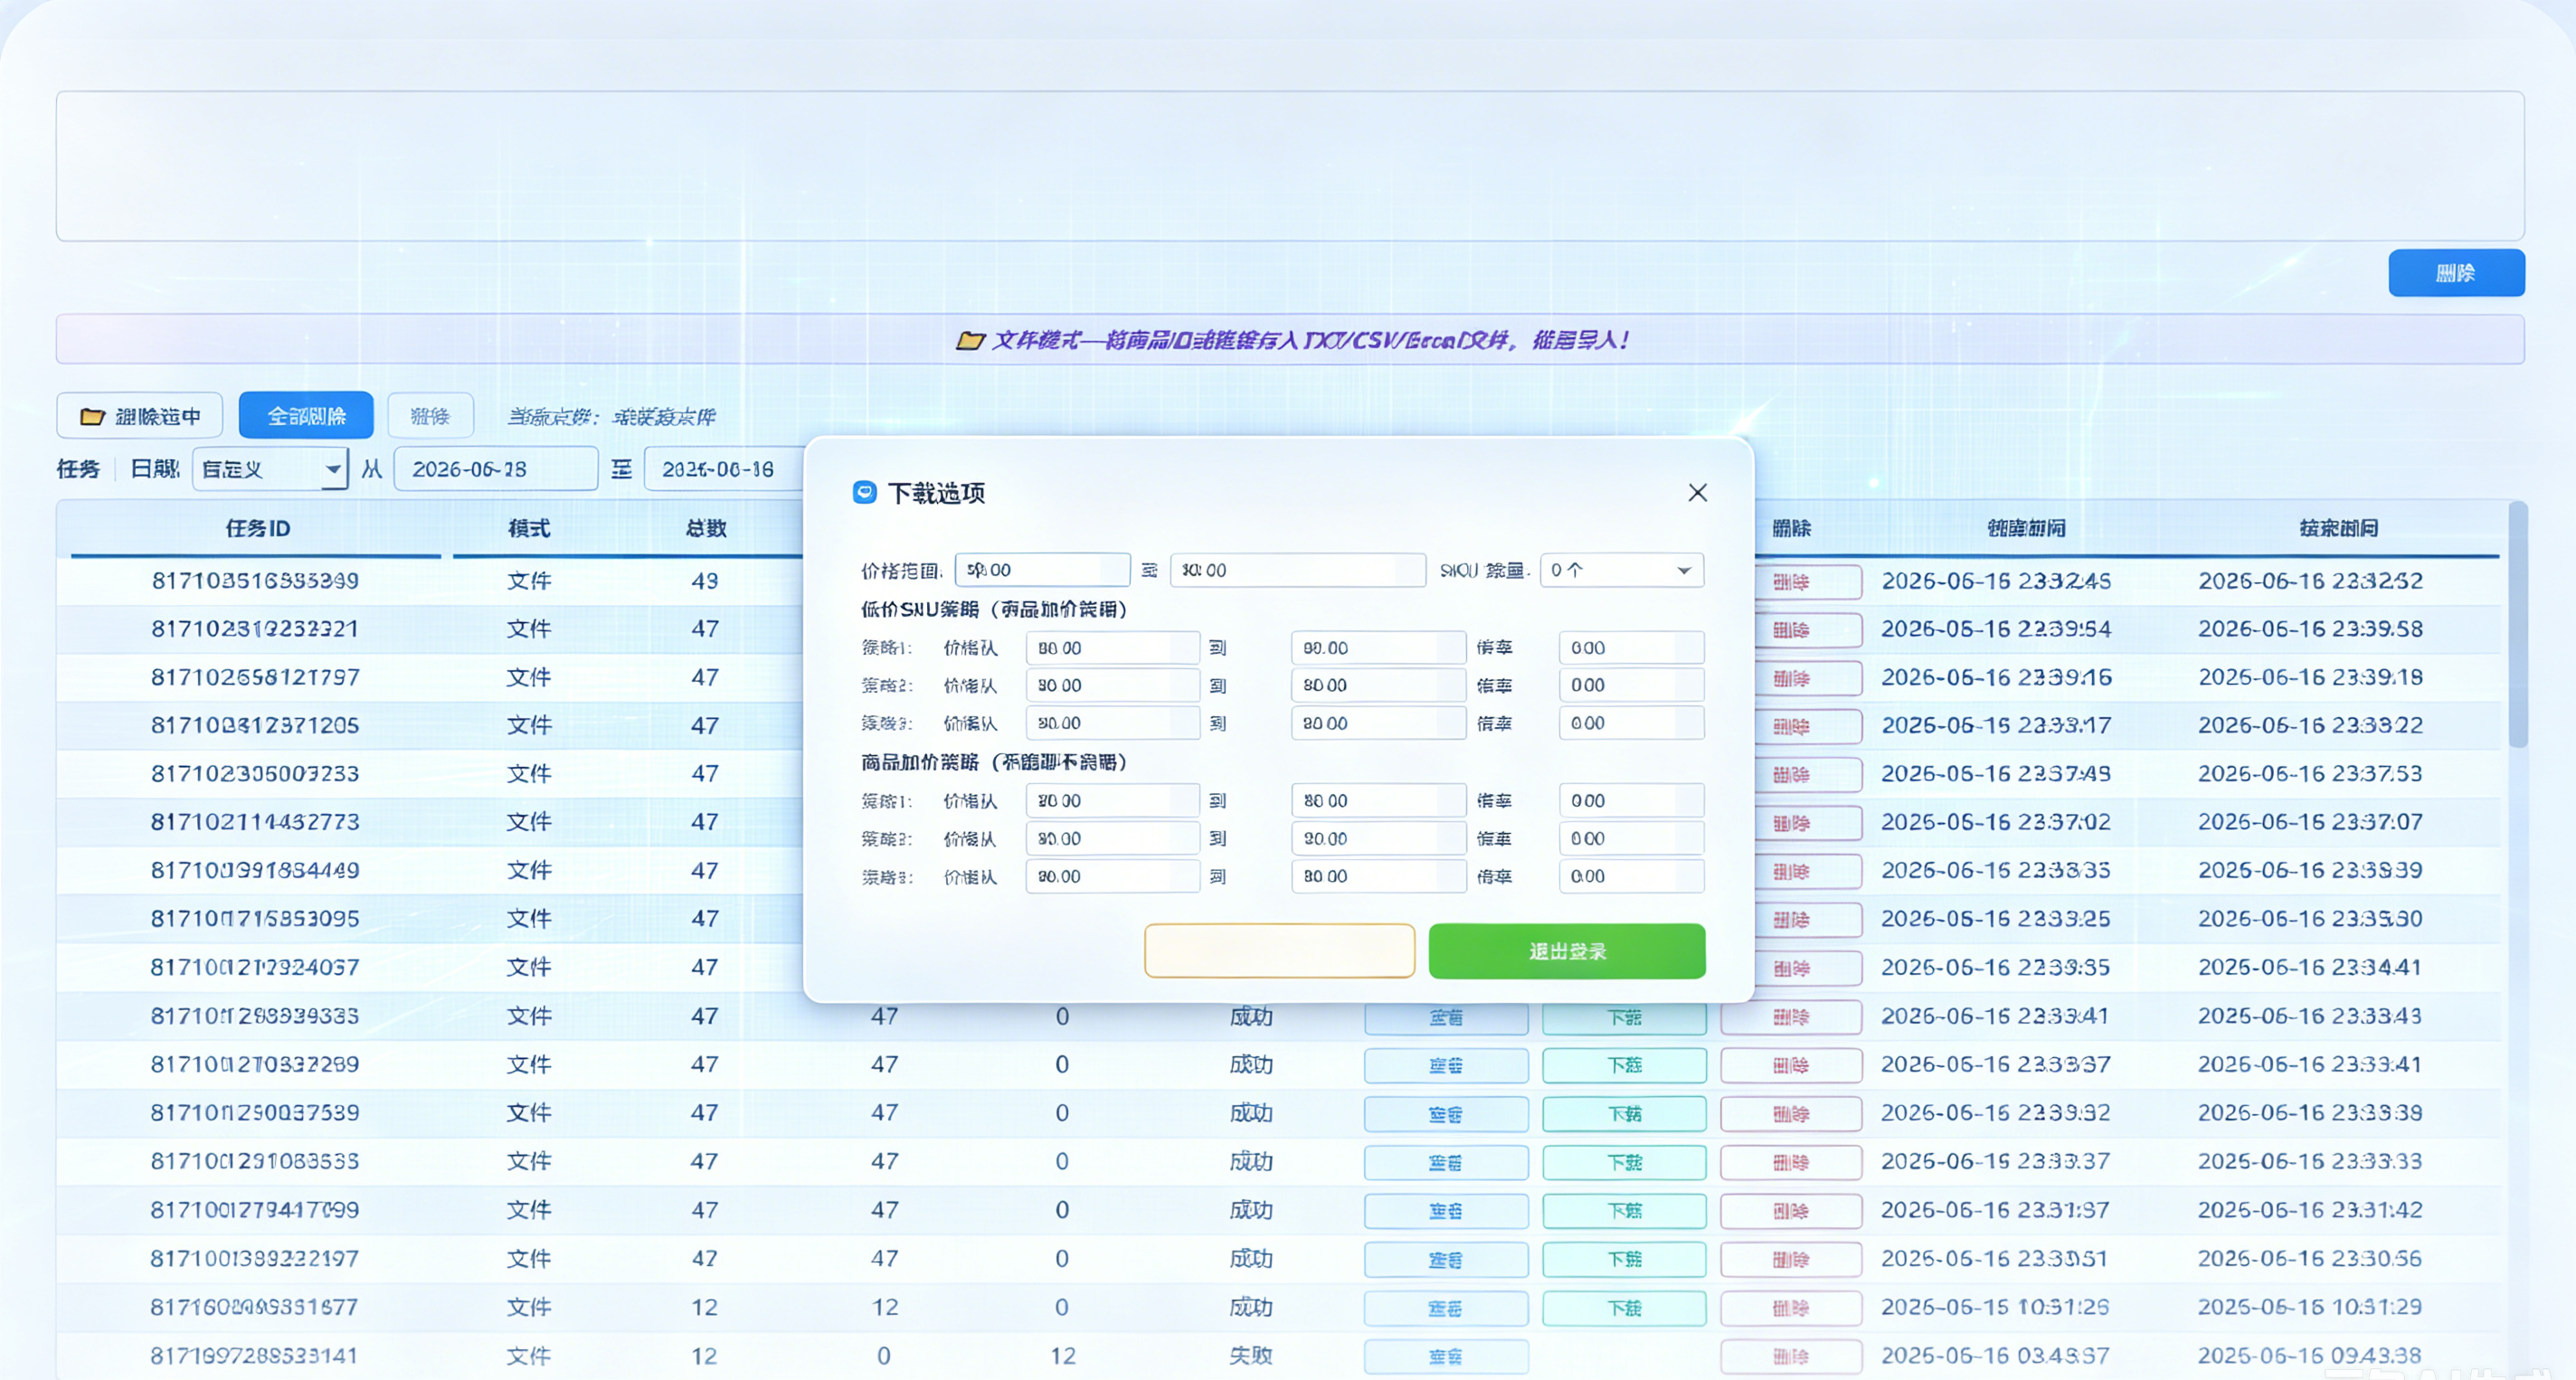Click 下载 in the row ending 23:33:43
Screen dimensions: 2576x1380
pos(1624,1017)
